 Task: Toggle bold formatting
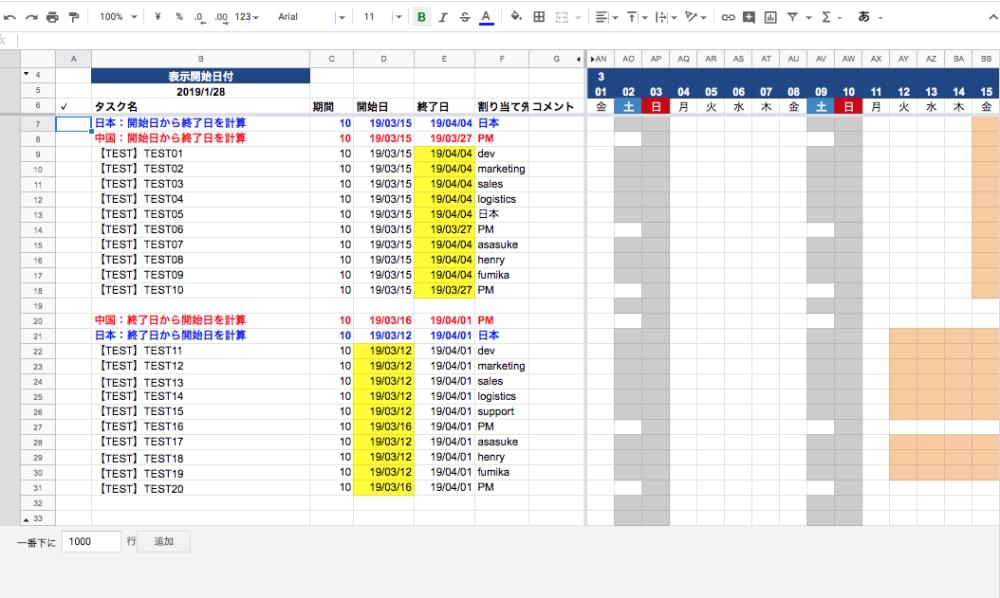pos(421,17)
